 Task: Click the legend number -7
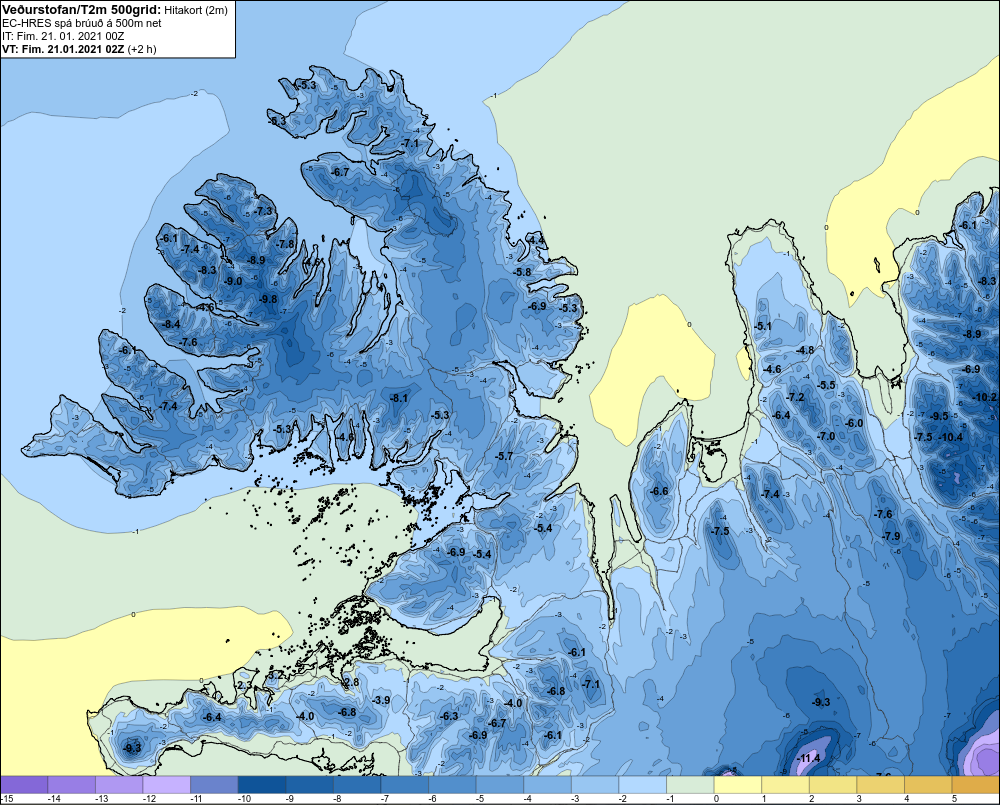click(x=387, y=799)
